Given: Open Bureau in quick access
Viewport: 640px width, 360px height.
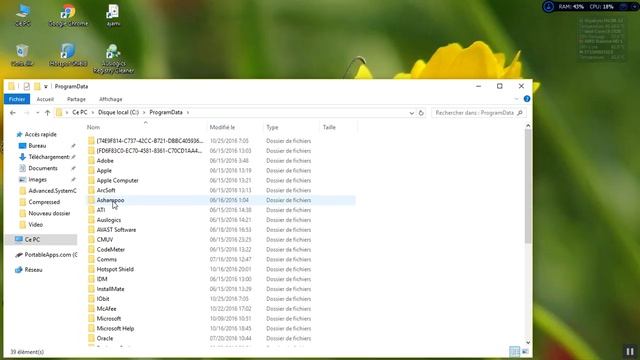Looking at the screenshot, I should (x=37, y=146).
